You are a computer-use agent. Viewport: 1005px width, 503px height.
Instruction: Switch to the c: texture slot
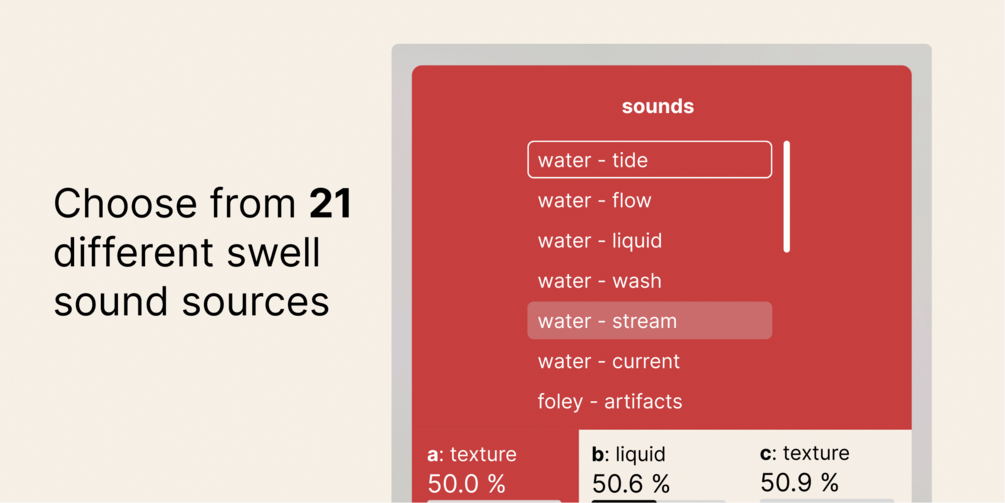click(x=804, y=454)
